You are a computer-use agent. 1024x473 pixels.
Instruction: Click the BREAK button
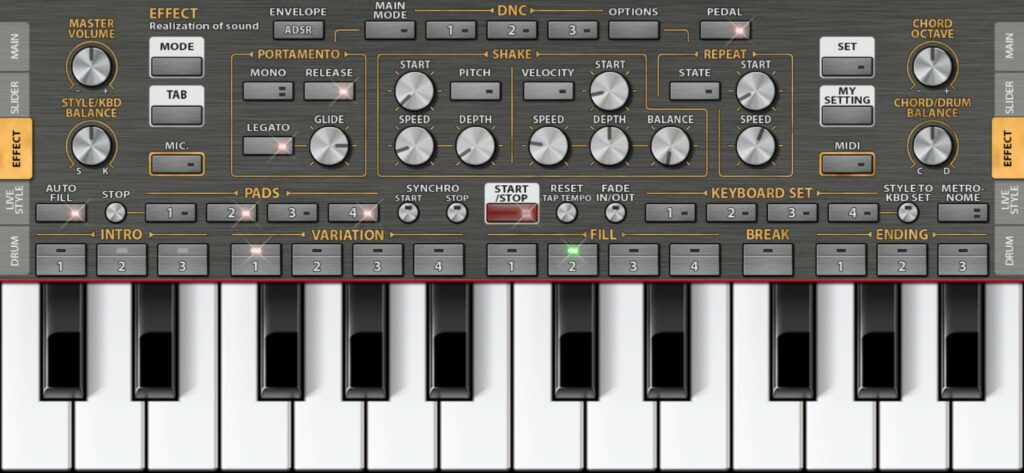768,259
